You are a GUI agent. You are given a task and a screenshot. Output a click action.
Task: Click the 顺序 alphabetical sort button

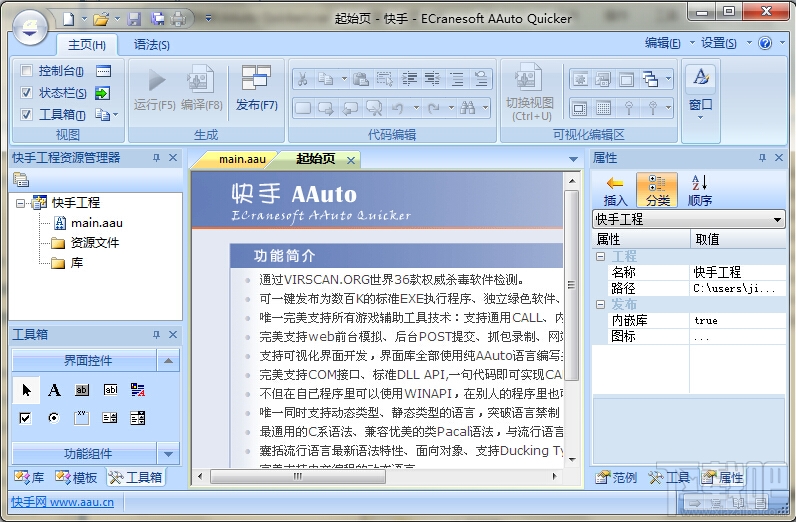tap(700, 190)
